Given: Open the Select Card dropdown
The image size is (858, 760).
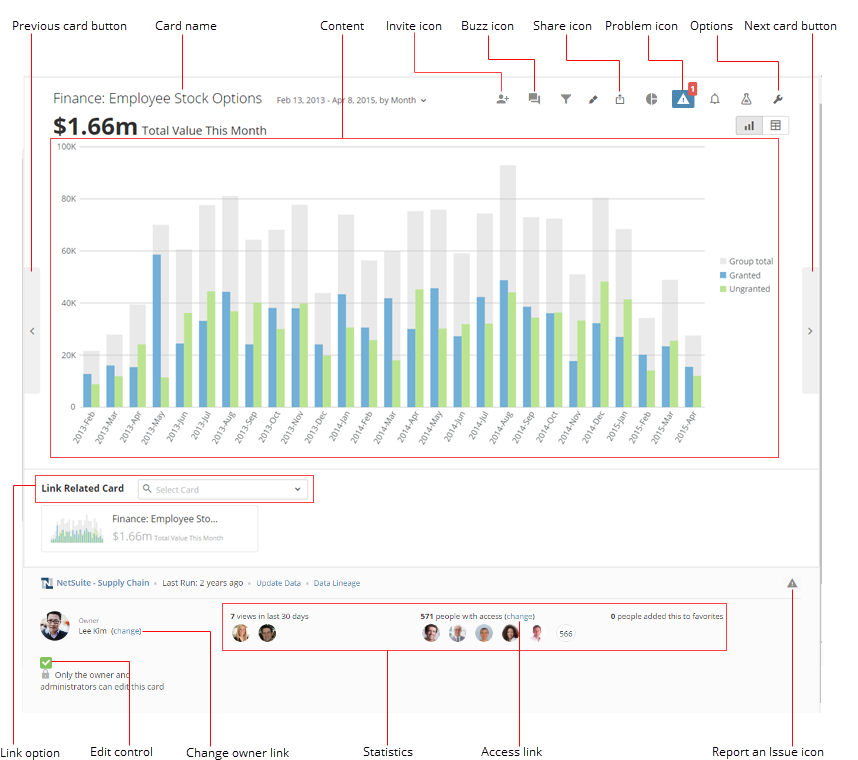Looking at the screenshot, I should pyautogui.click(x=223, y=489).
